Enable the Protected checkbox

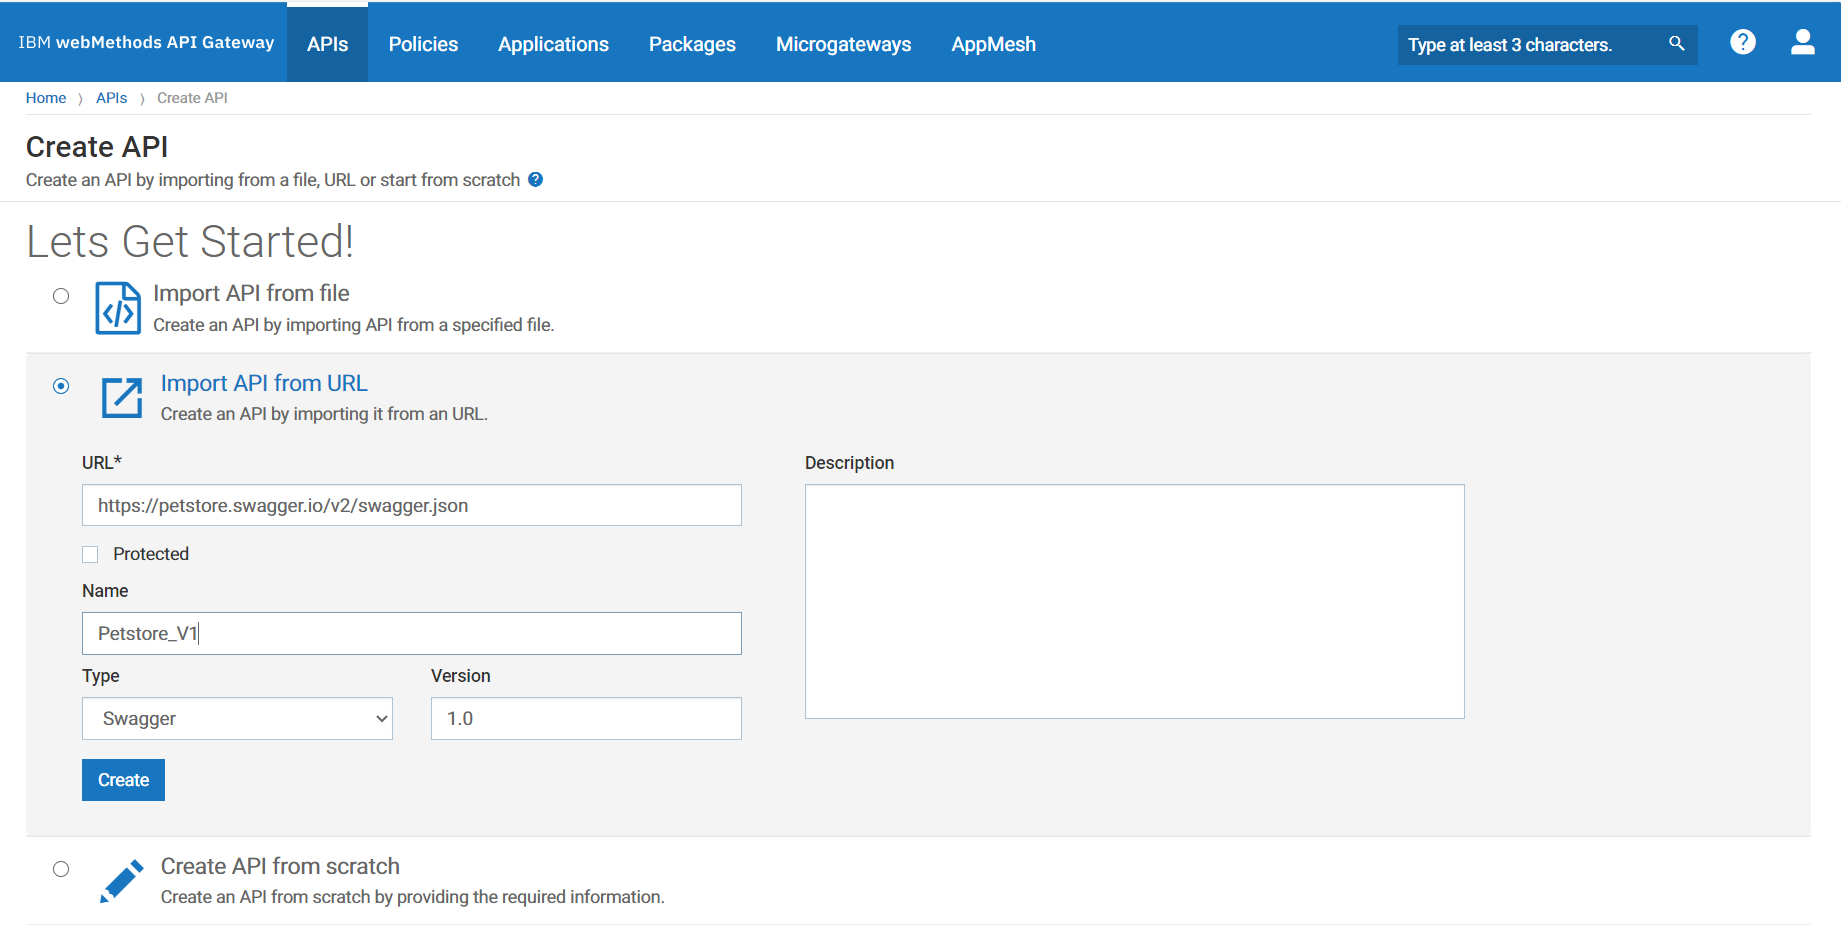[x=90, y=554]
